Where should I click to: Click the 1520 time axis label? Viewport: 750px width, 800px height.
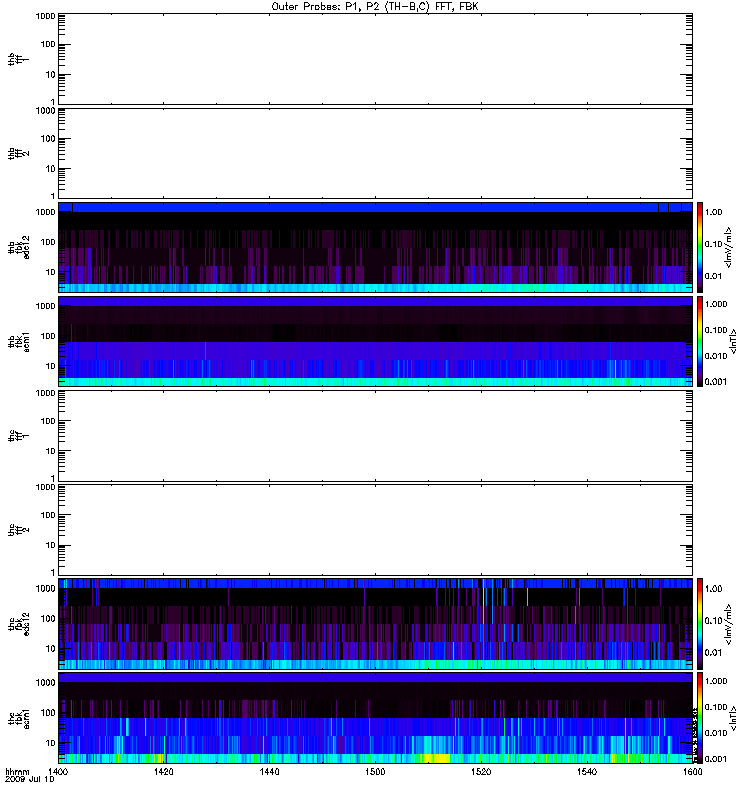(481, 771)
